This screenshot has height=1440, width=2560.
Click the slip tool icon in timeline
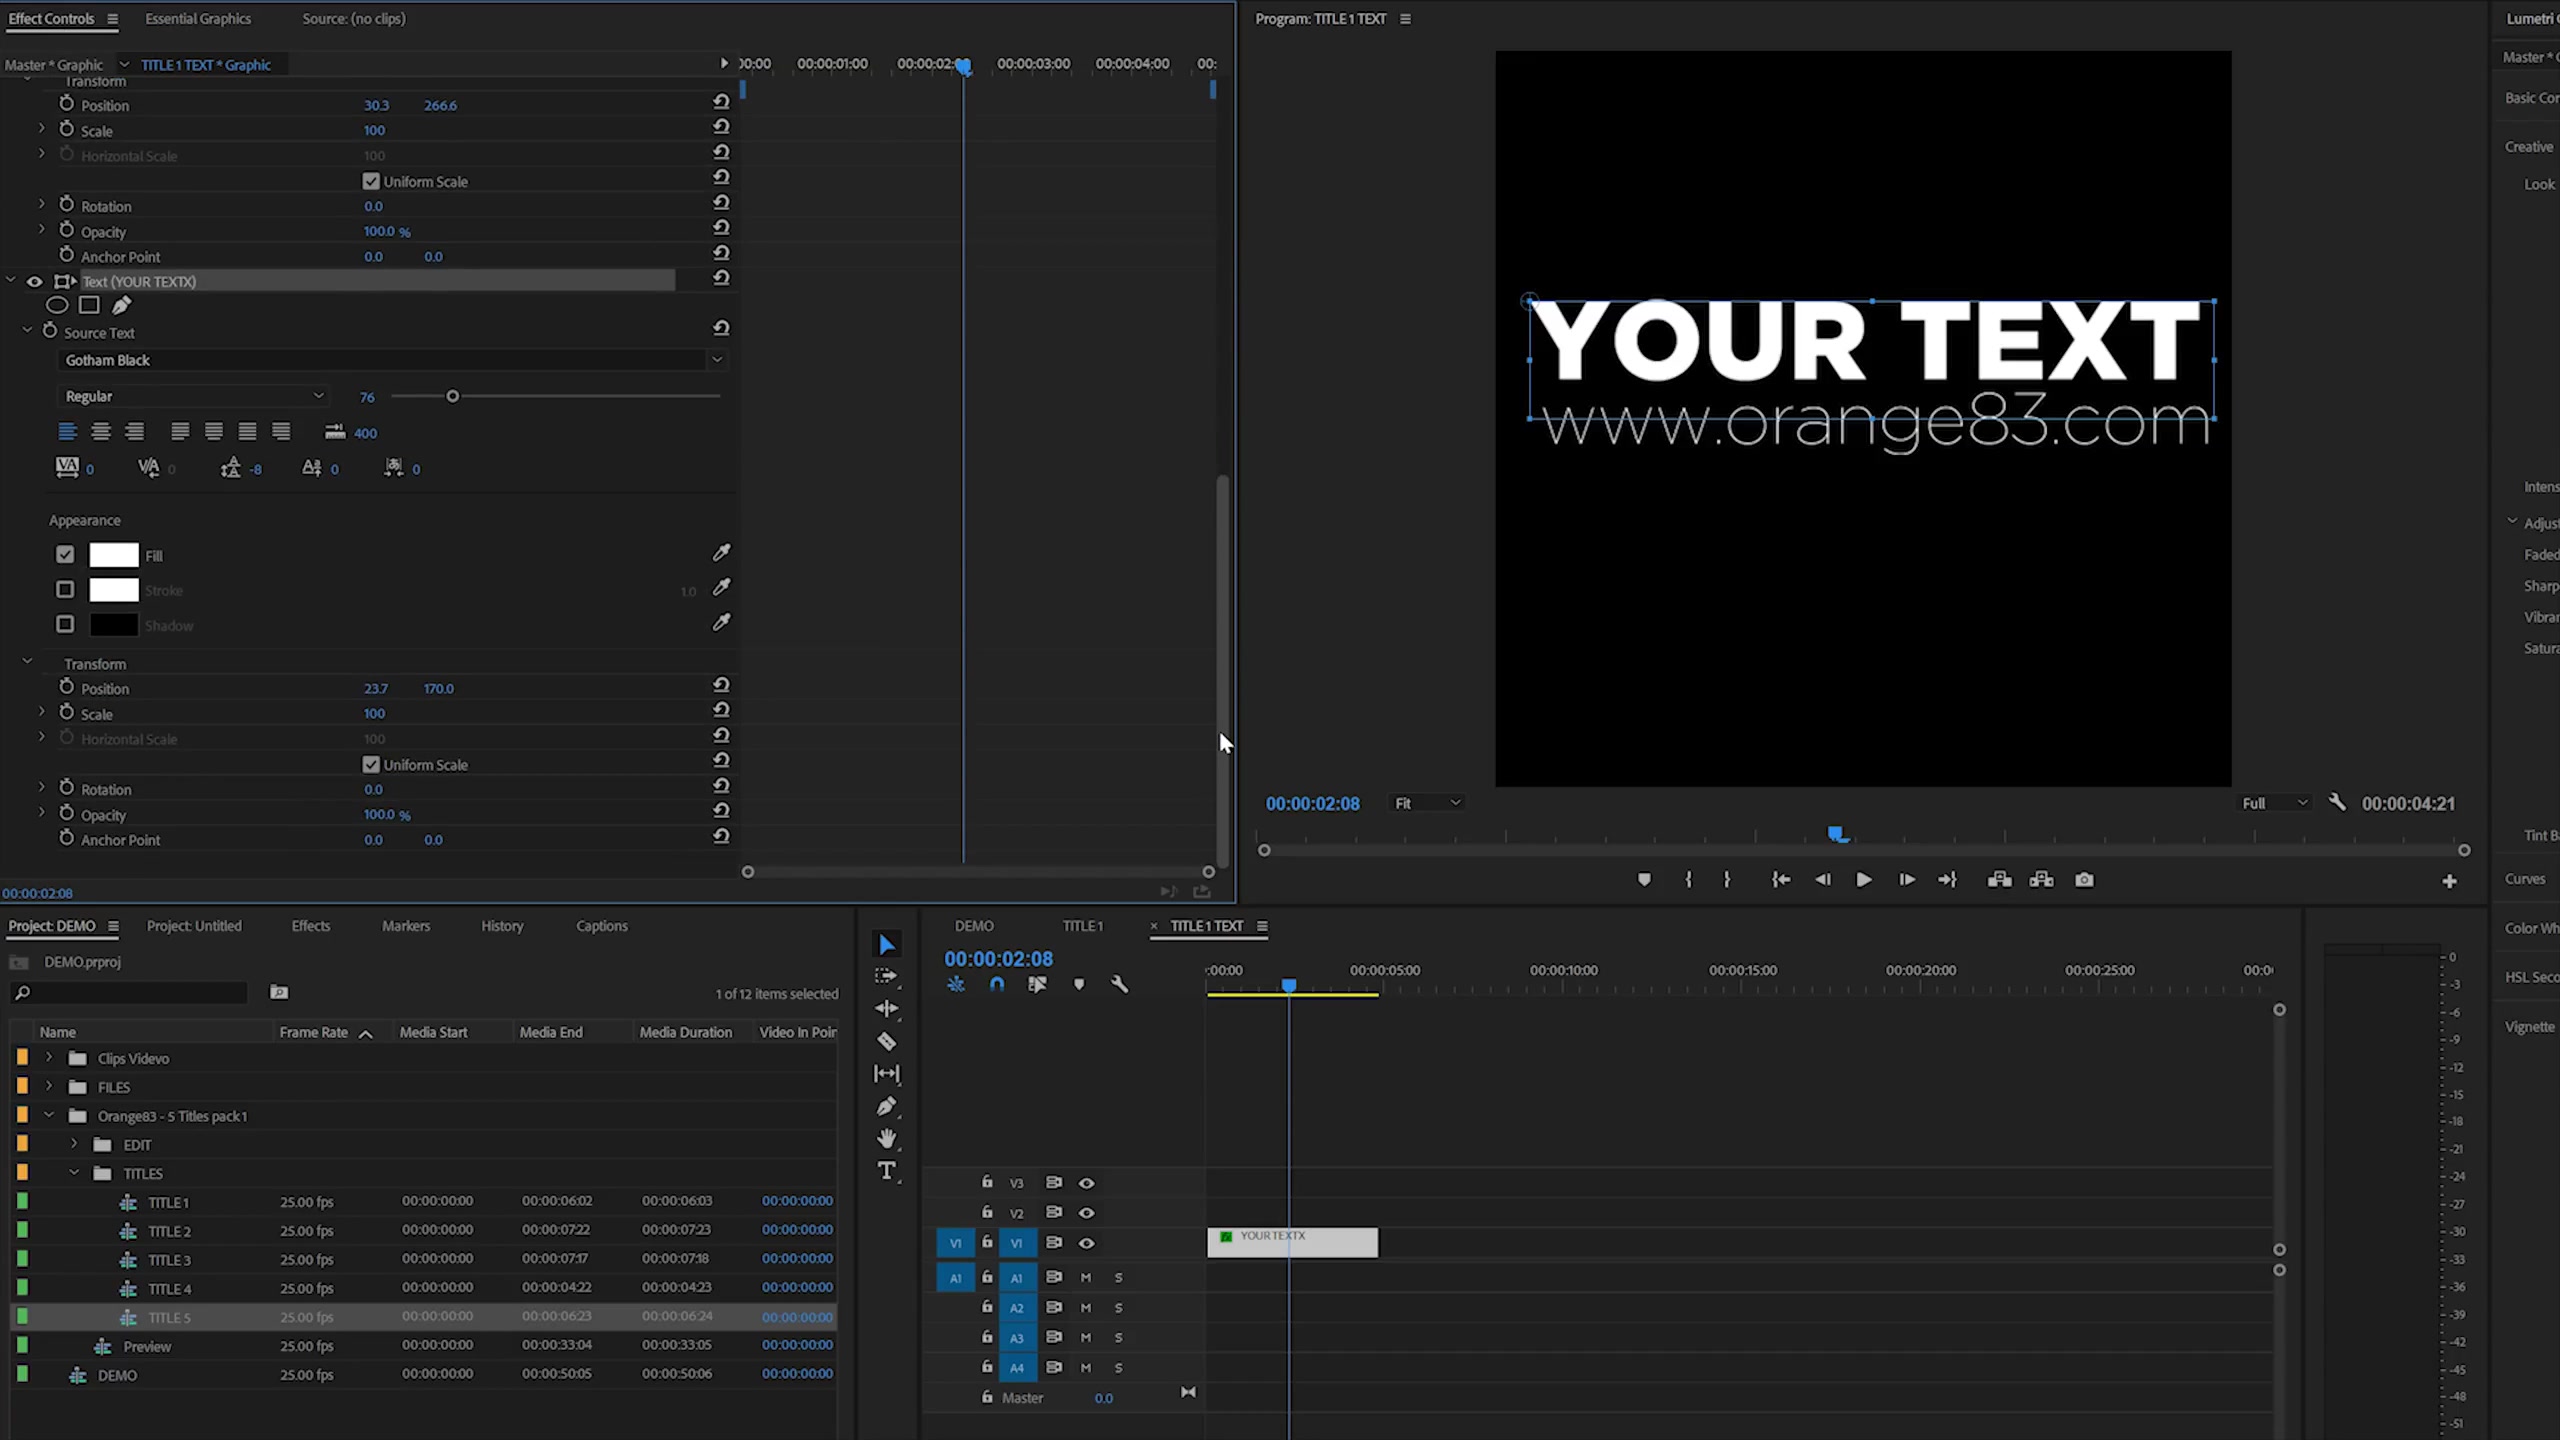coord(888,1074)
